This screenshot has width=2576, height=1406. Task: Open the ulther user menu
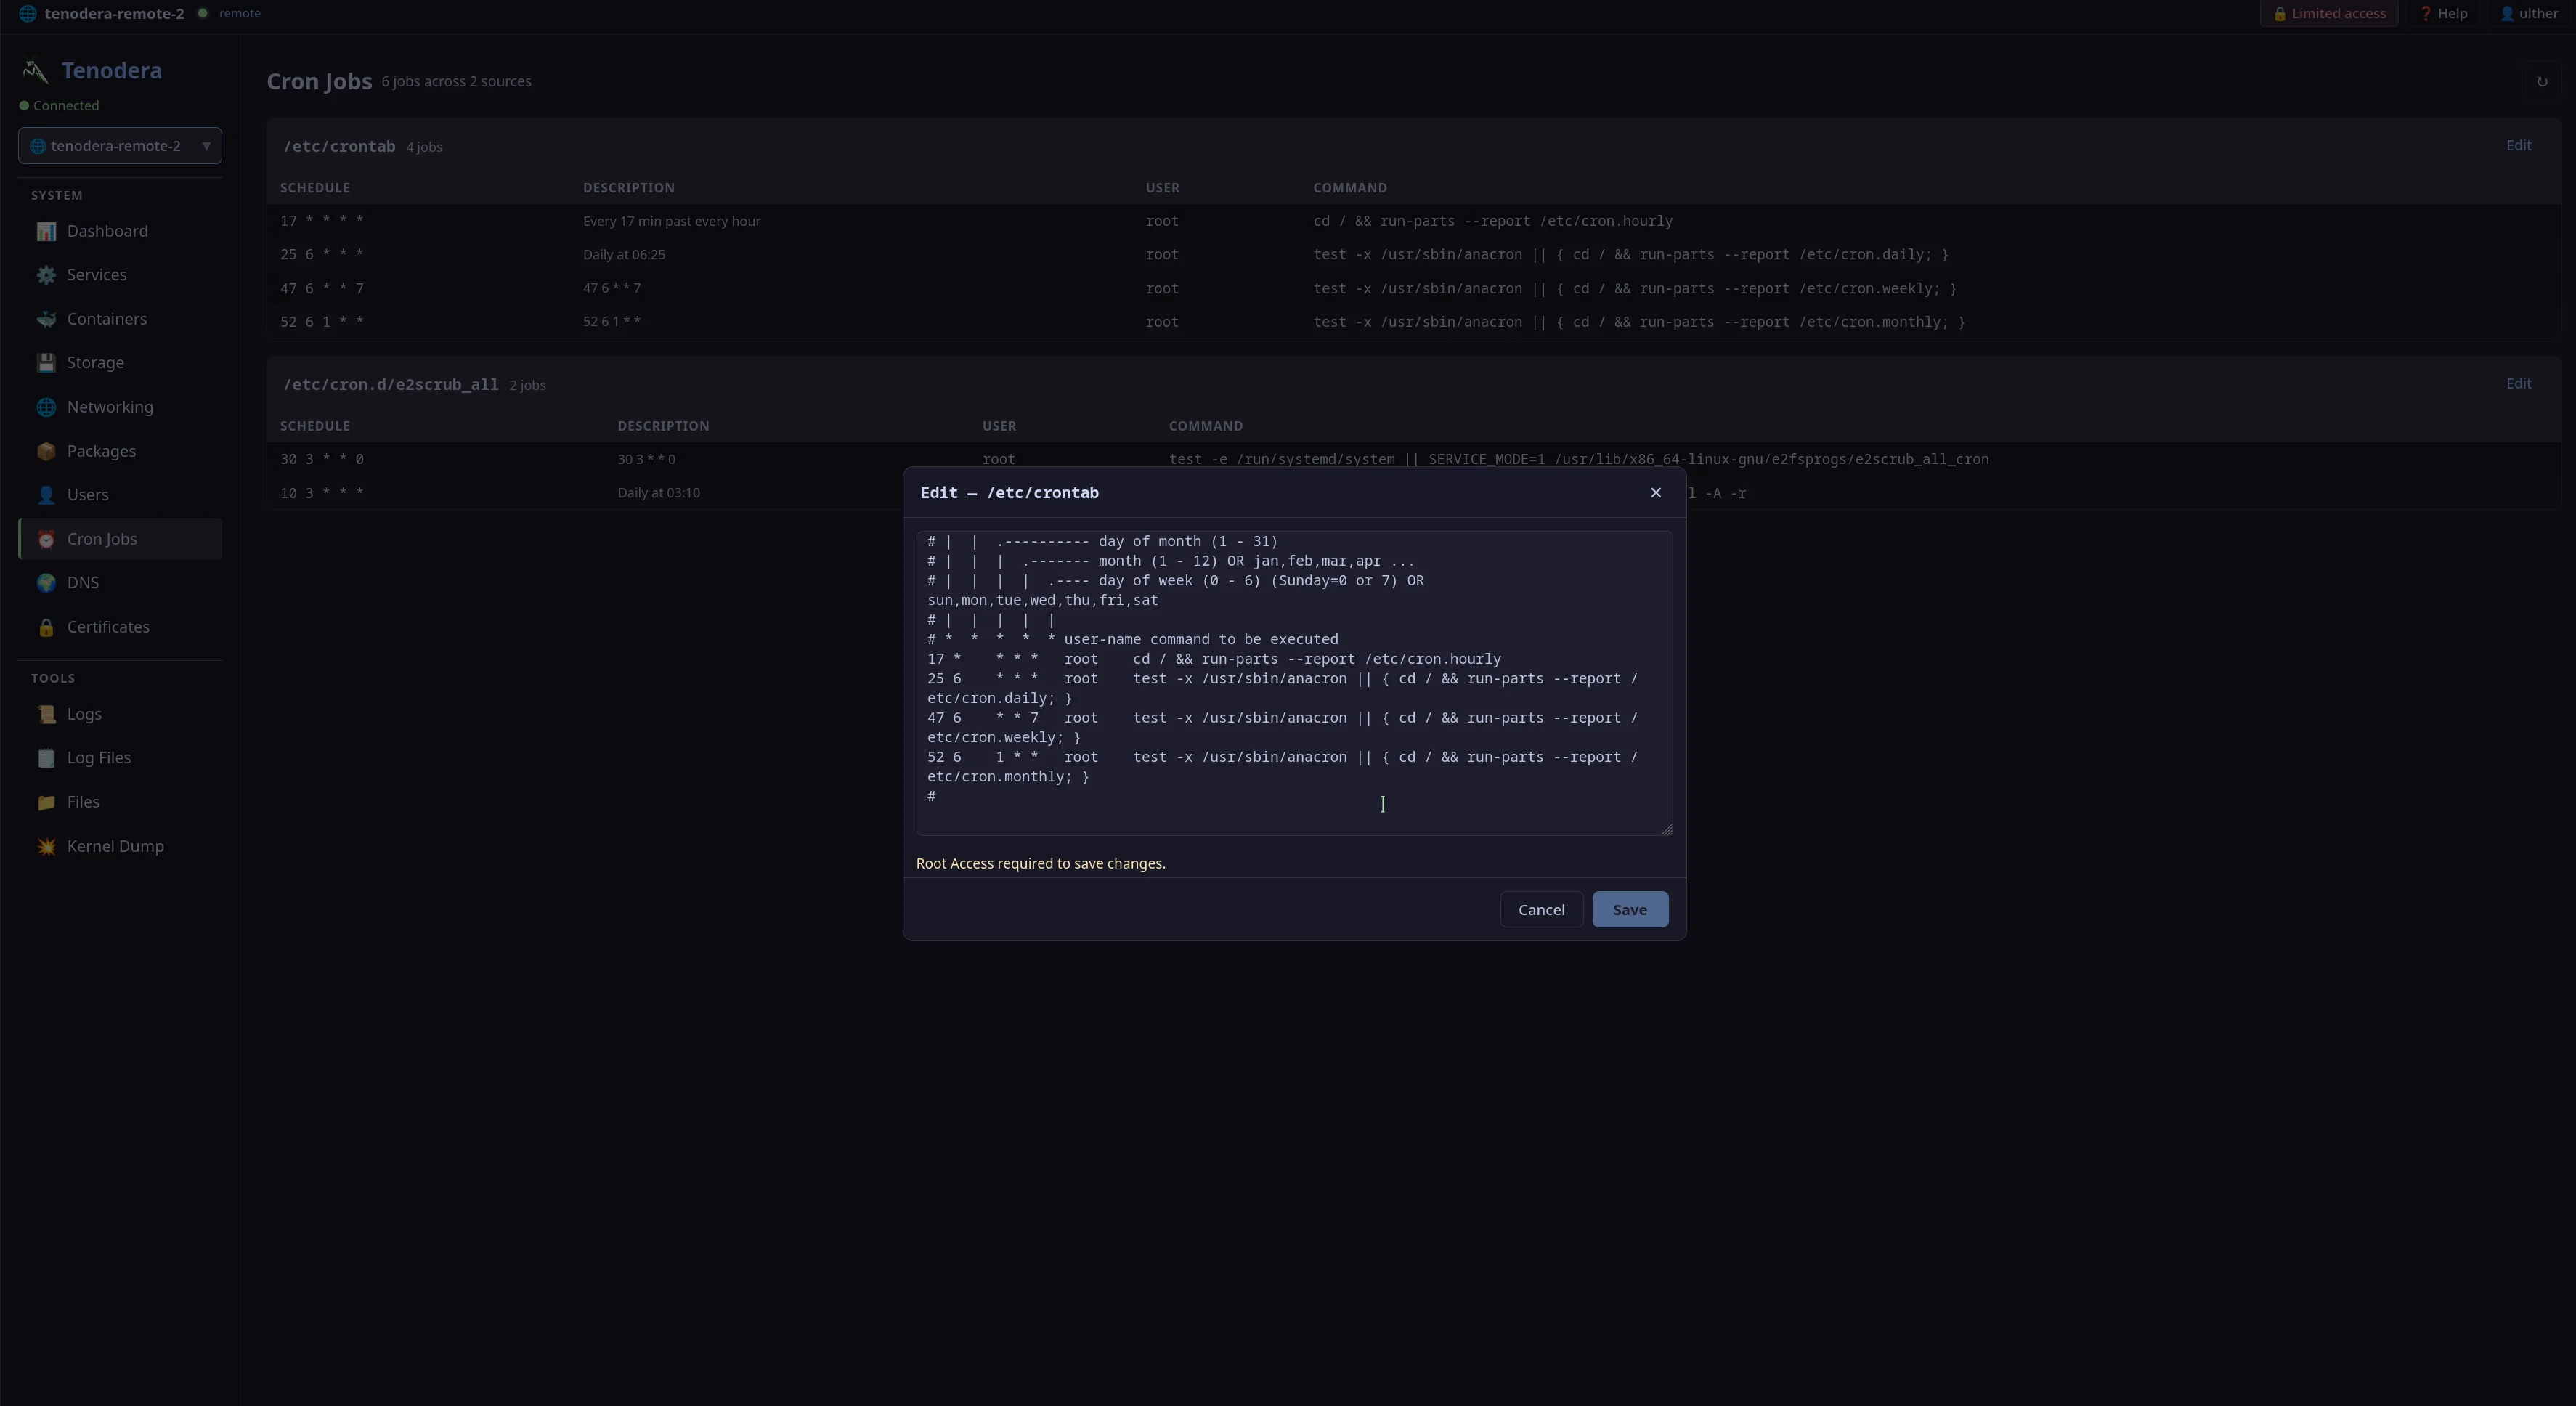(x=2529, y=14)
